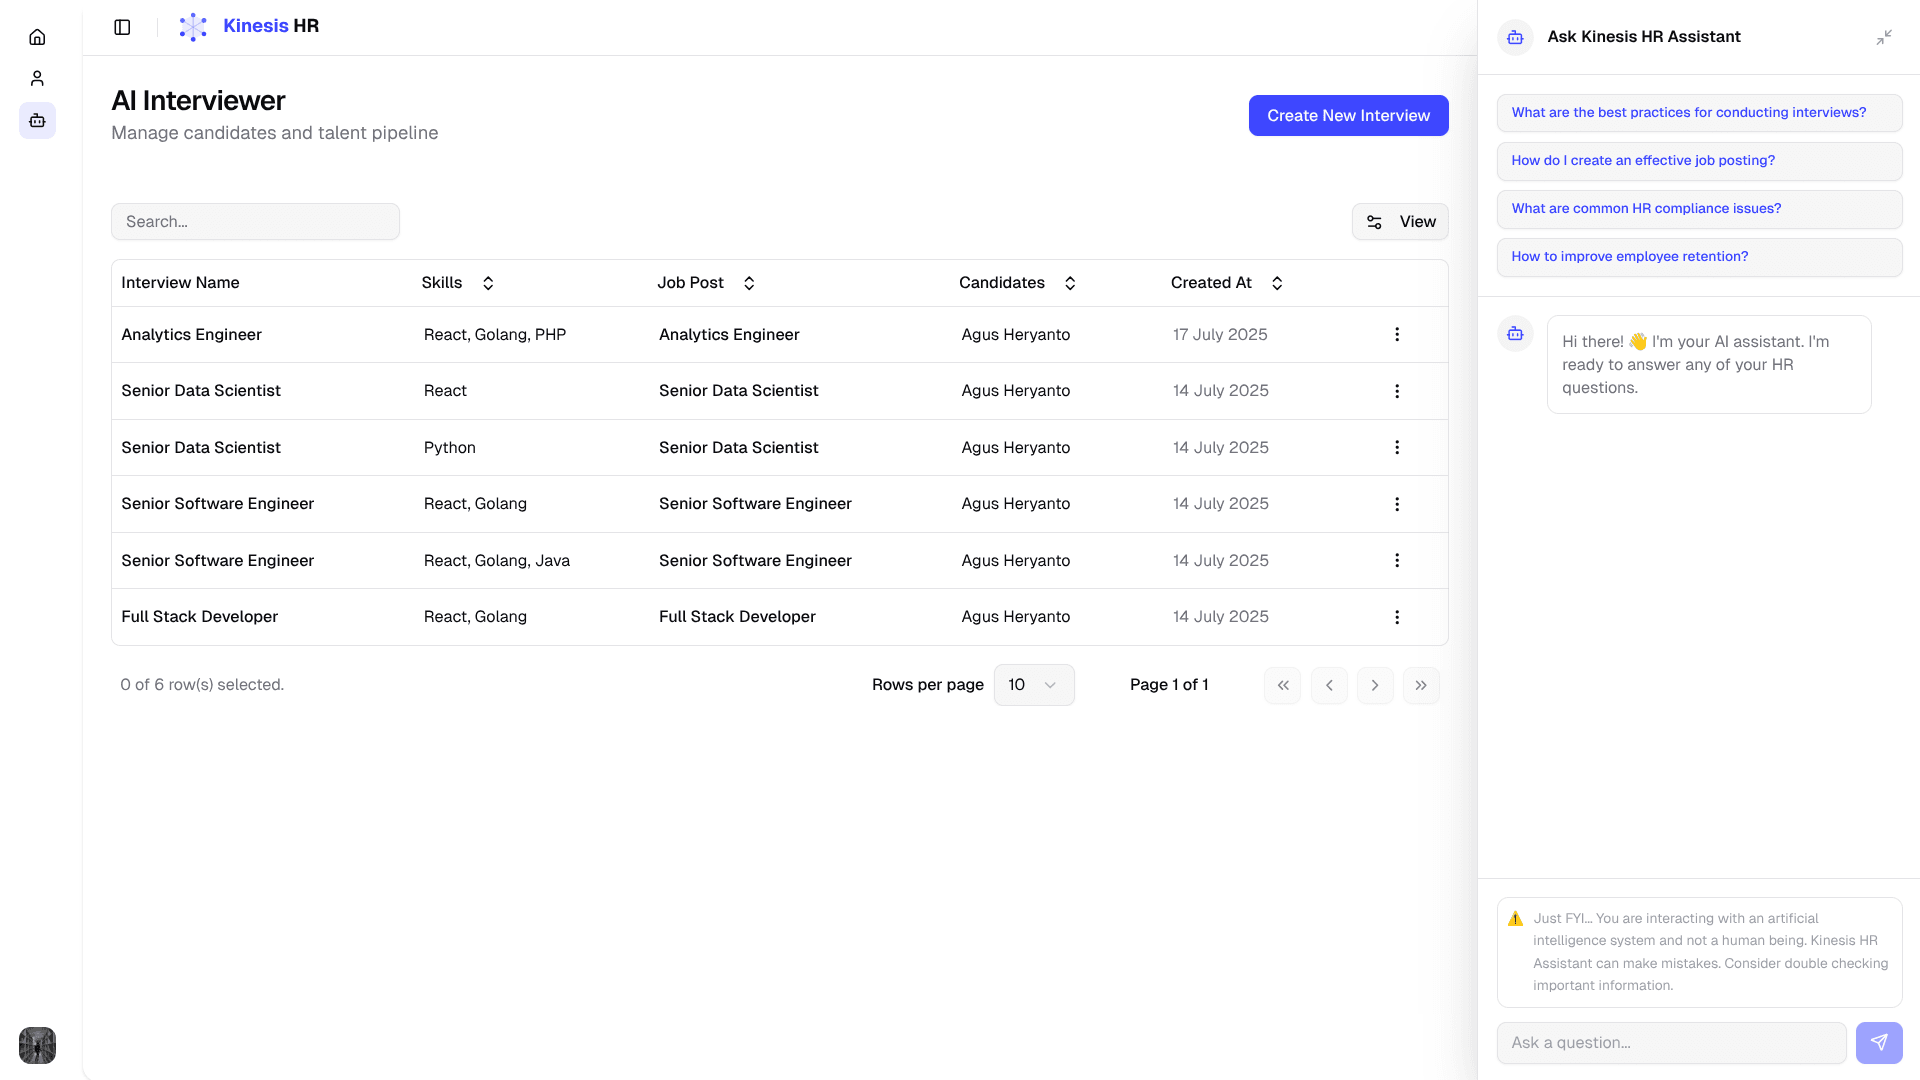Minimize the HR Assistant chat panel

tap(1884, 37)
